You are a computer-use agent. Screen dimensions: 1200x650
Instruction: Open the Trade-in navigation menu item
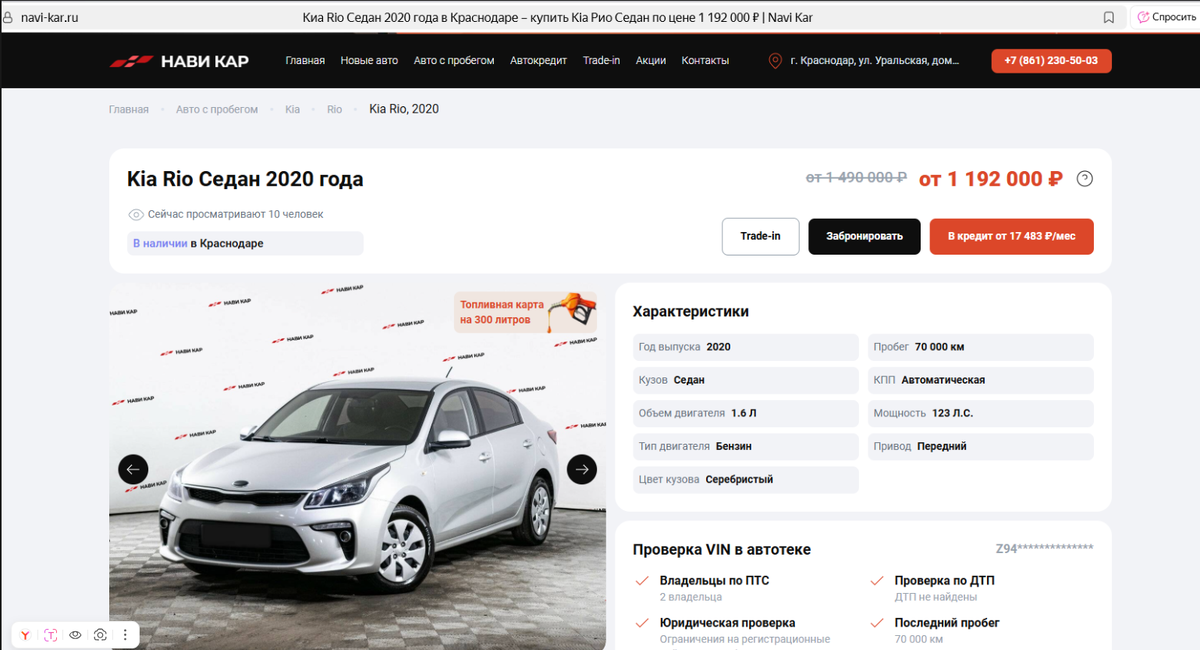[x=601, y=61]
